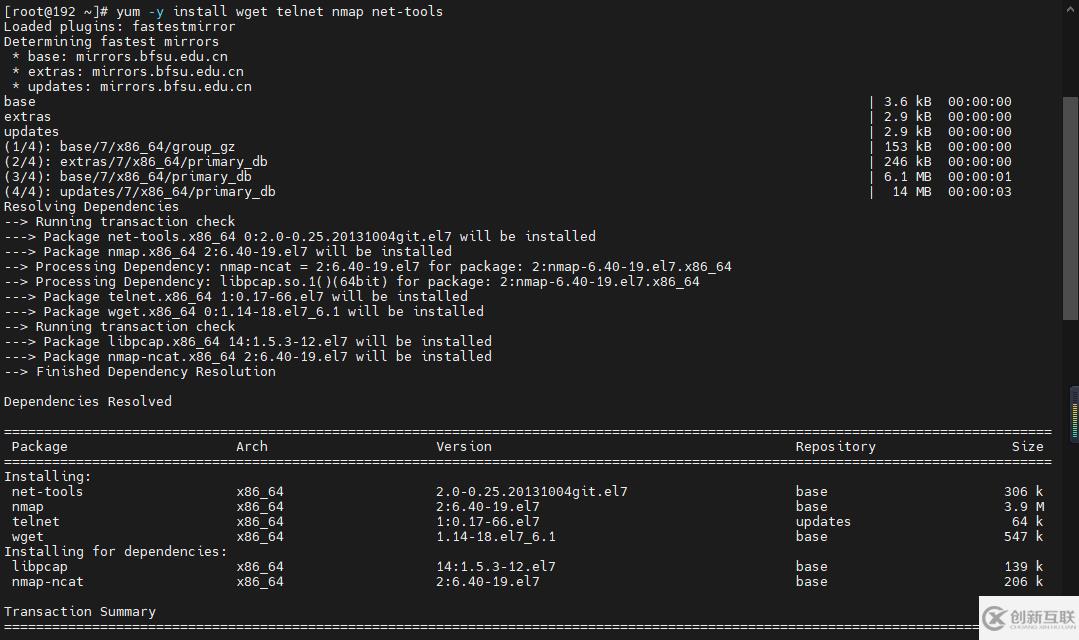Select the Package column header
The height and width of the screenshot is (640, 1079).
click(x=40, y=447)
